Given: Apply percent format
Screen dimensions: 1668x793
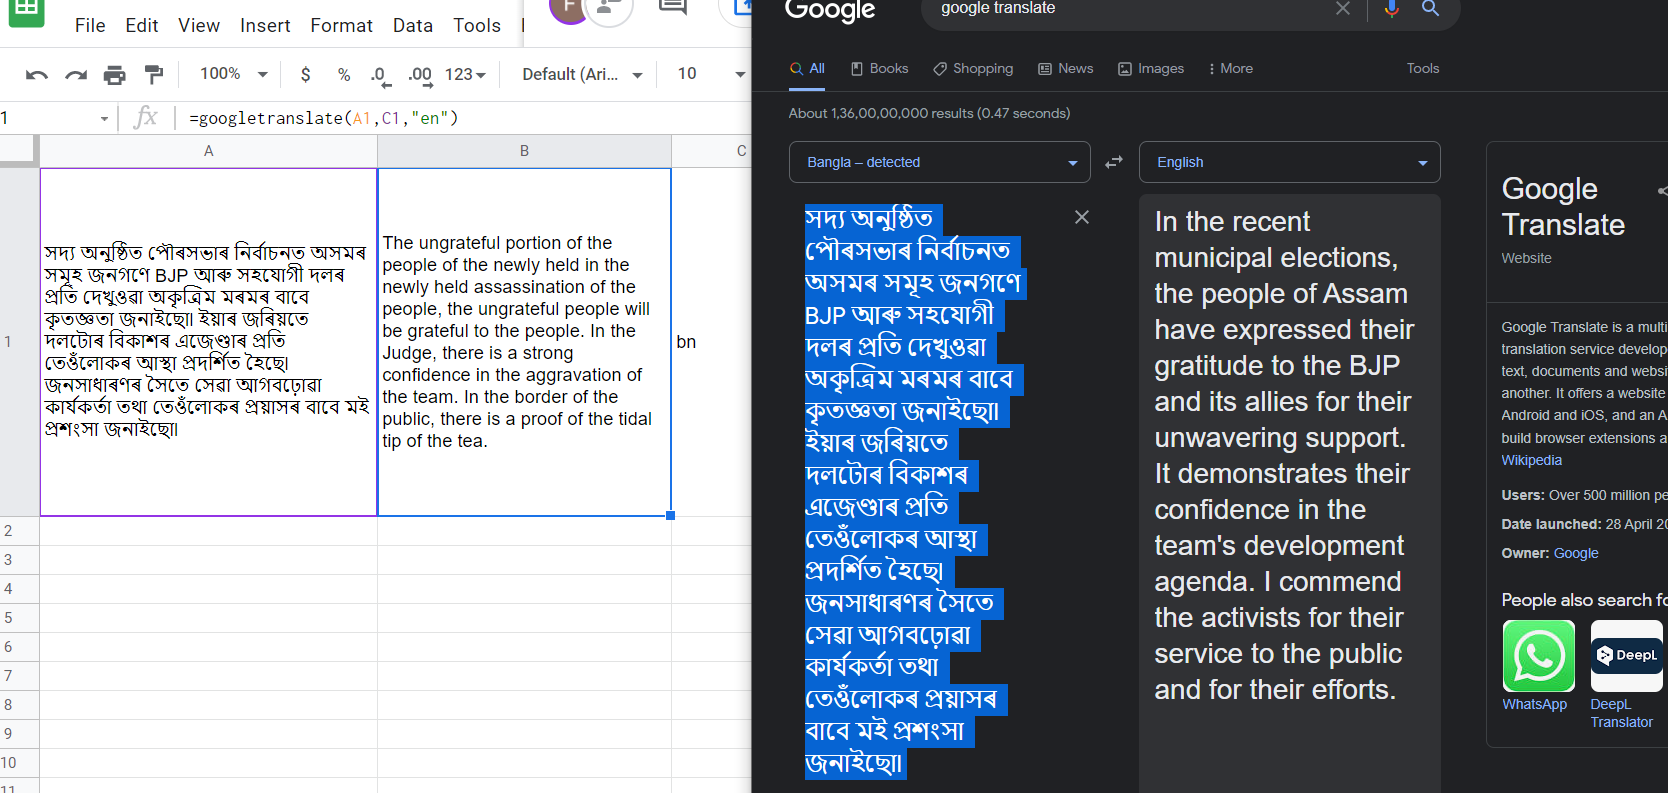Looking at the screenshot, I should coord(344,74).
